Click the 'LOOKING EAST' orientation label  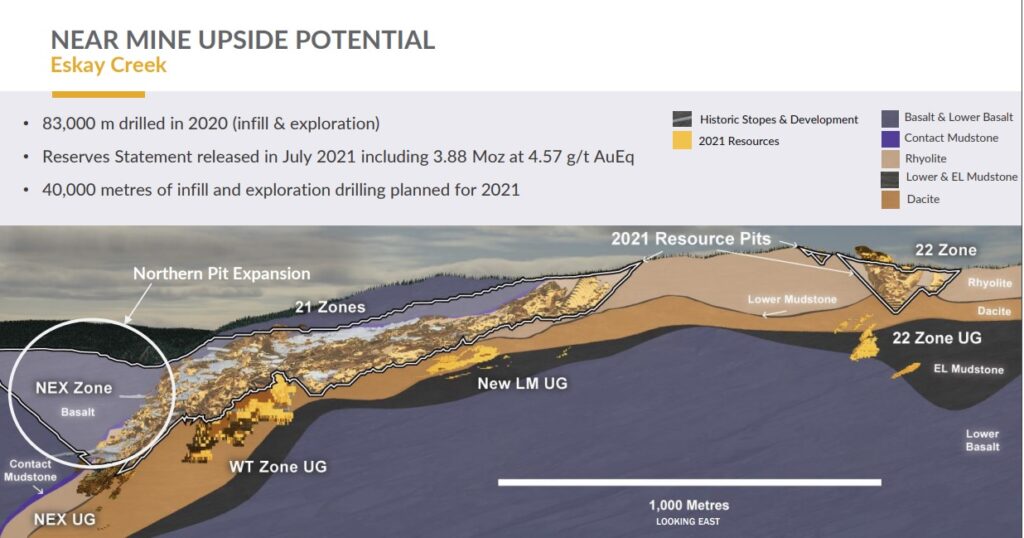click(688, 522)
